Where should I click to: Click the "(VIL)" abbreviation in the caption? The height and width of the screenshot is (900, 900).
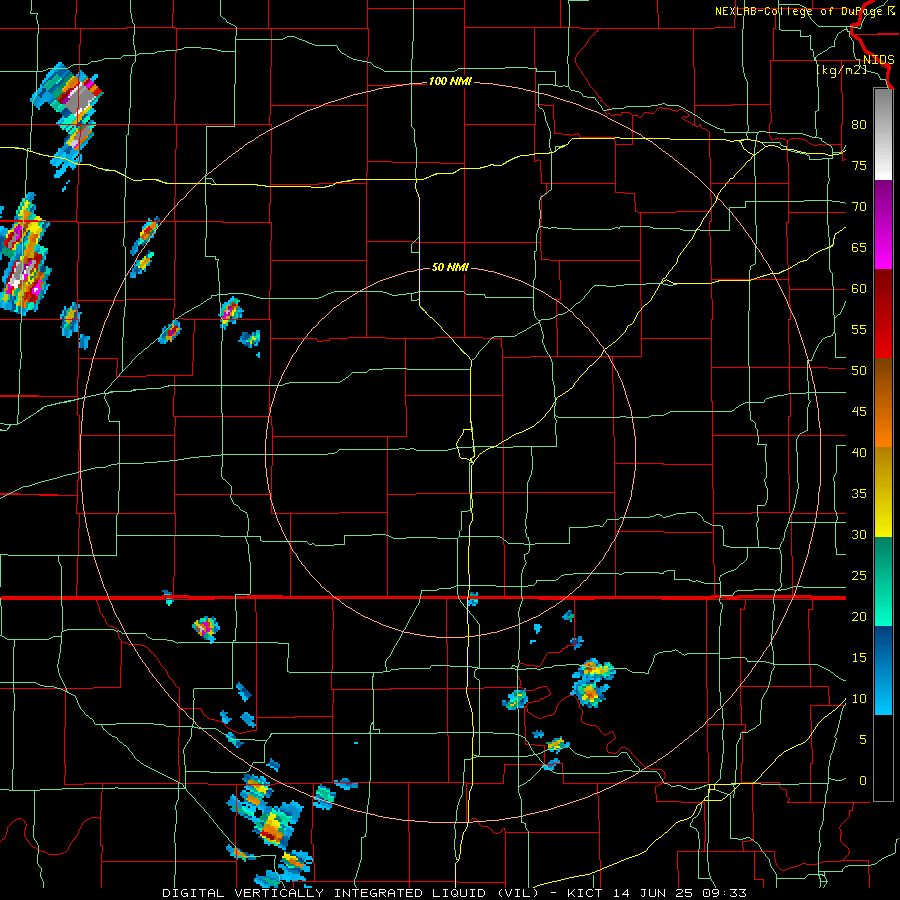pos(518,893)
